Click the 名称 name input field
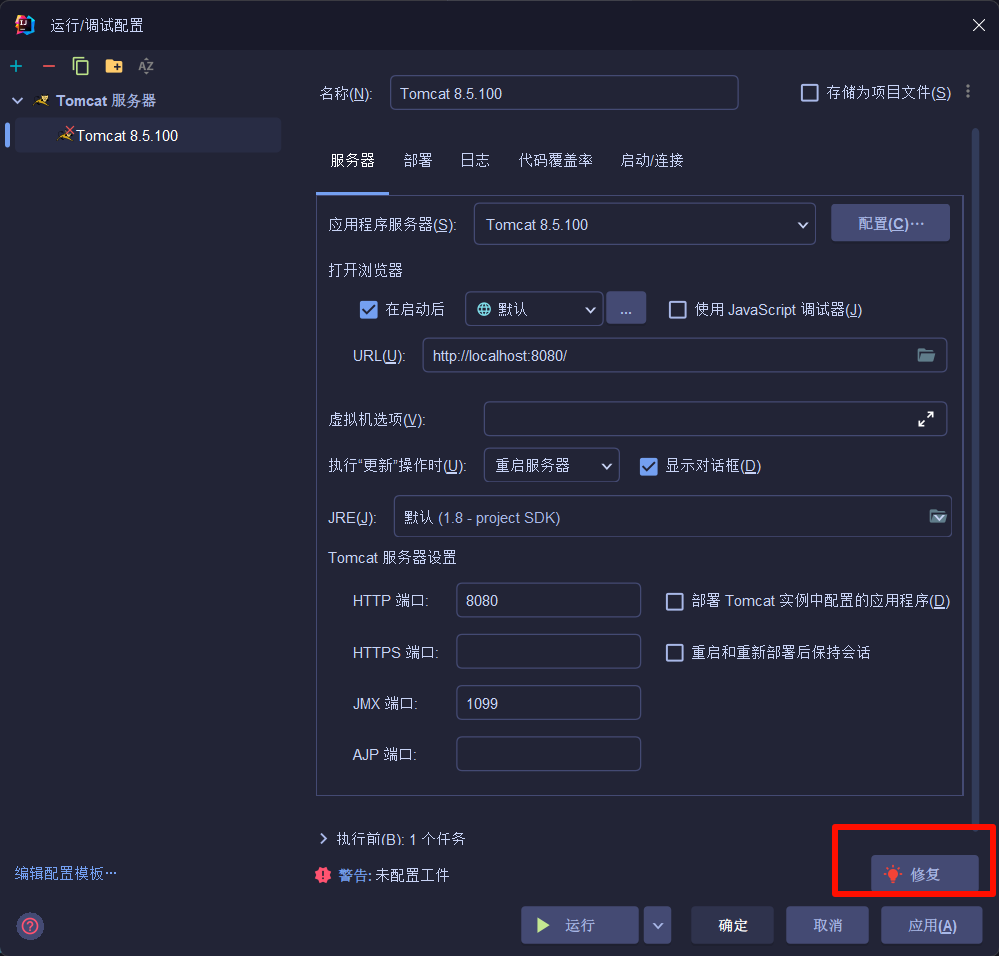999x956 pixels. coord(564,93)
